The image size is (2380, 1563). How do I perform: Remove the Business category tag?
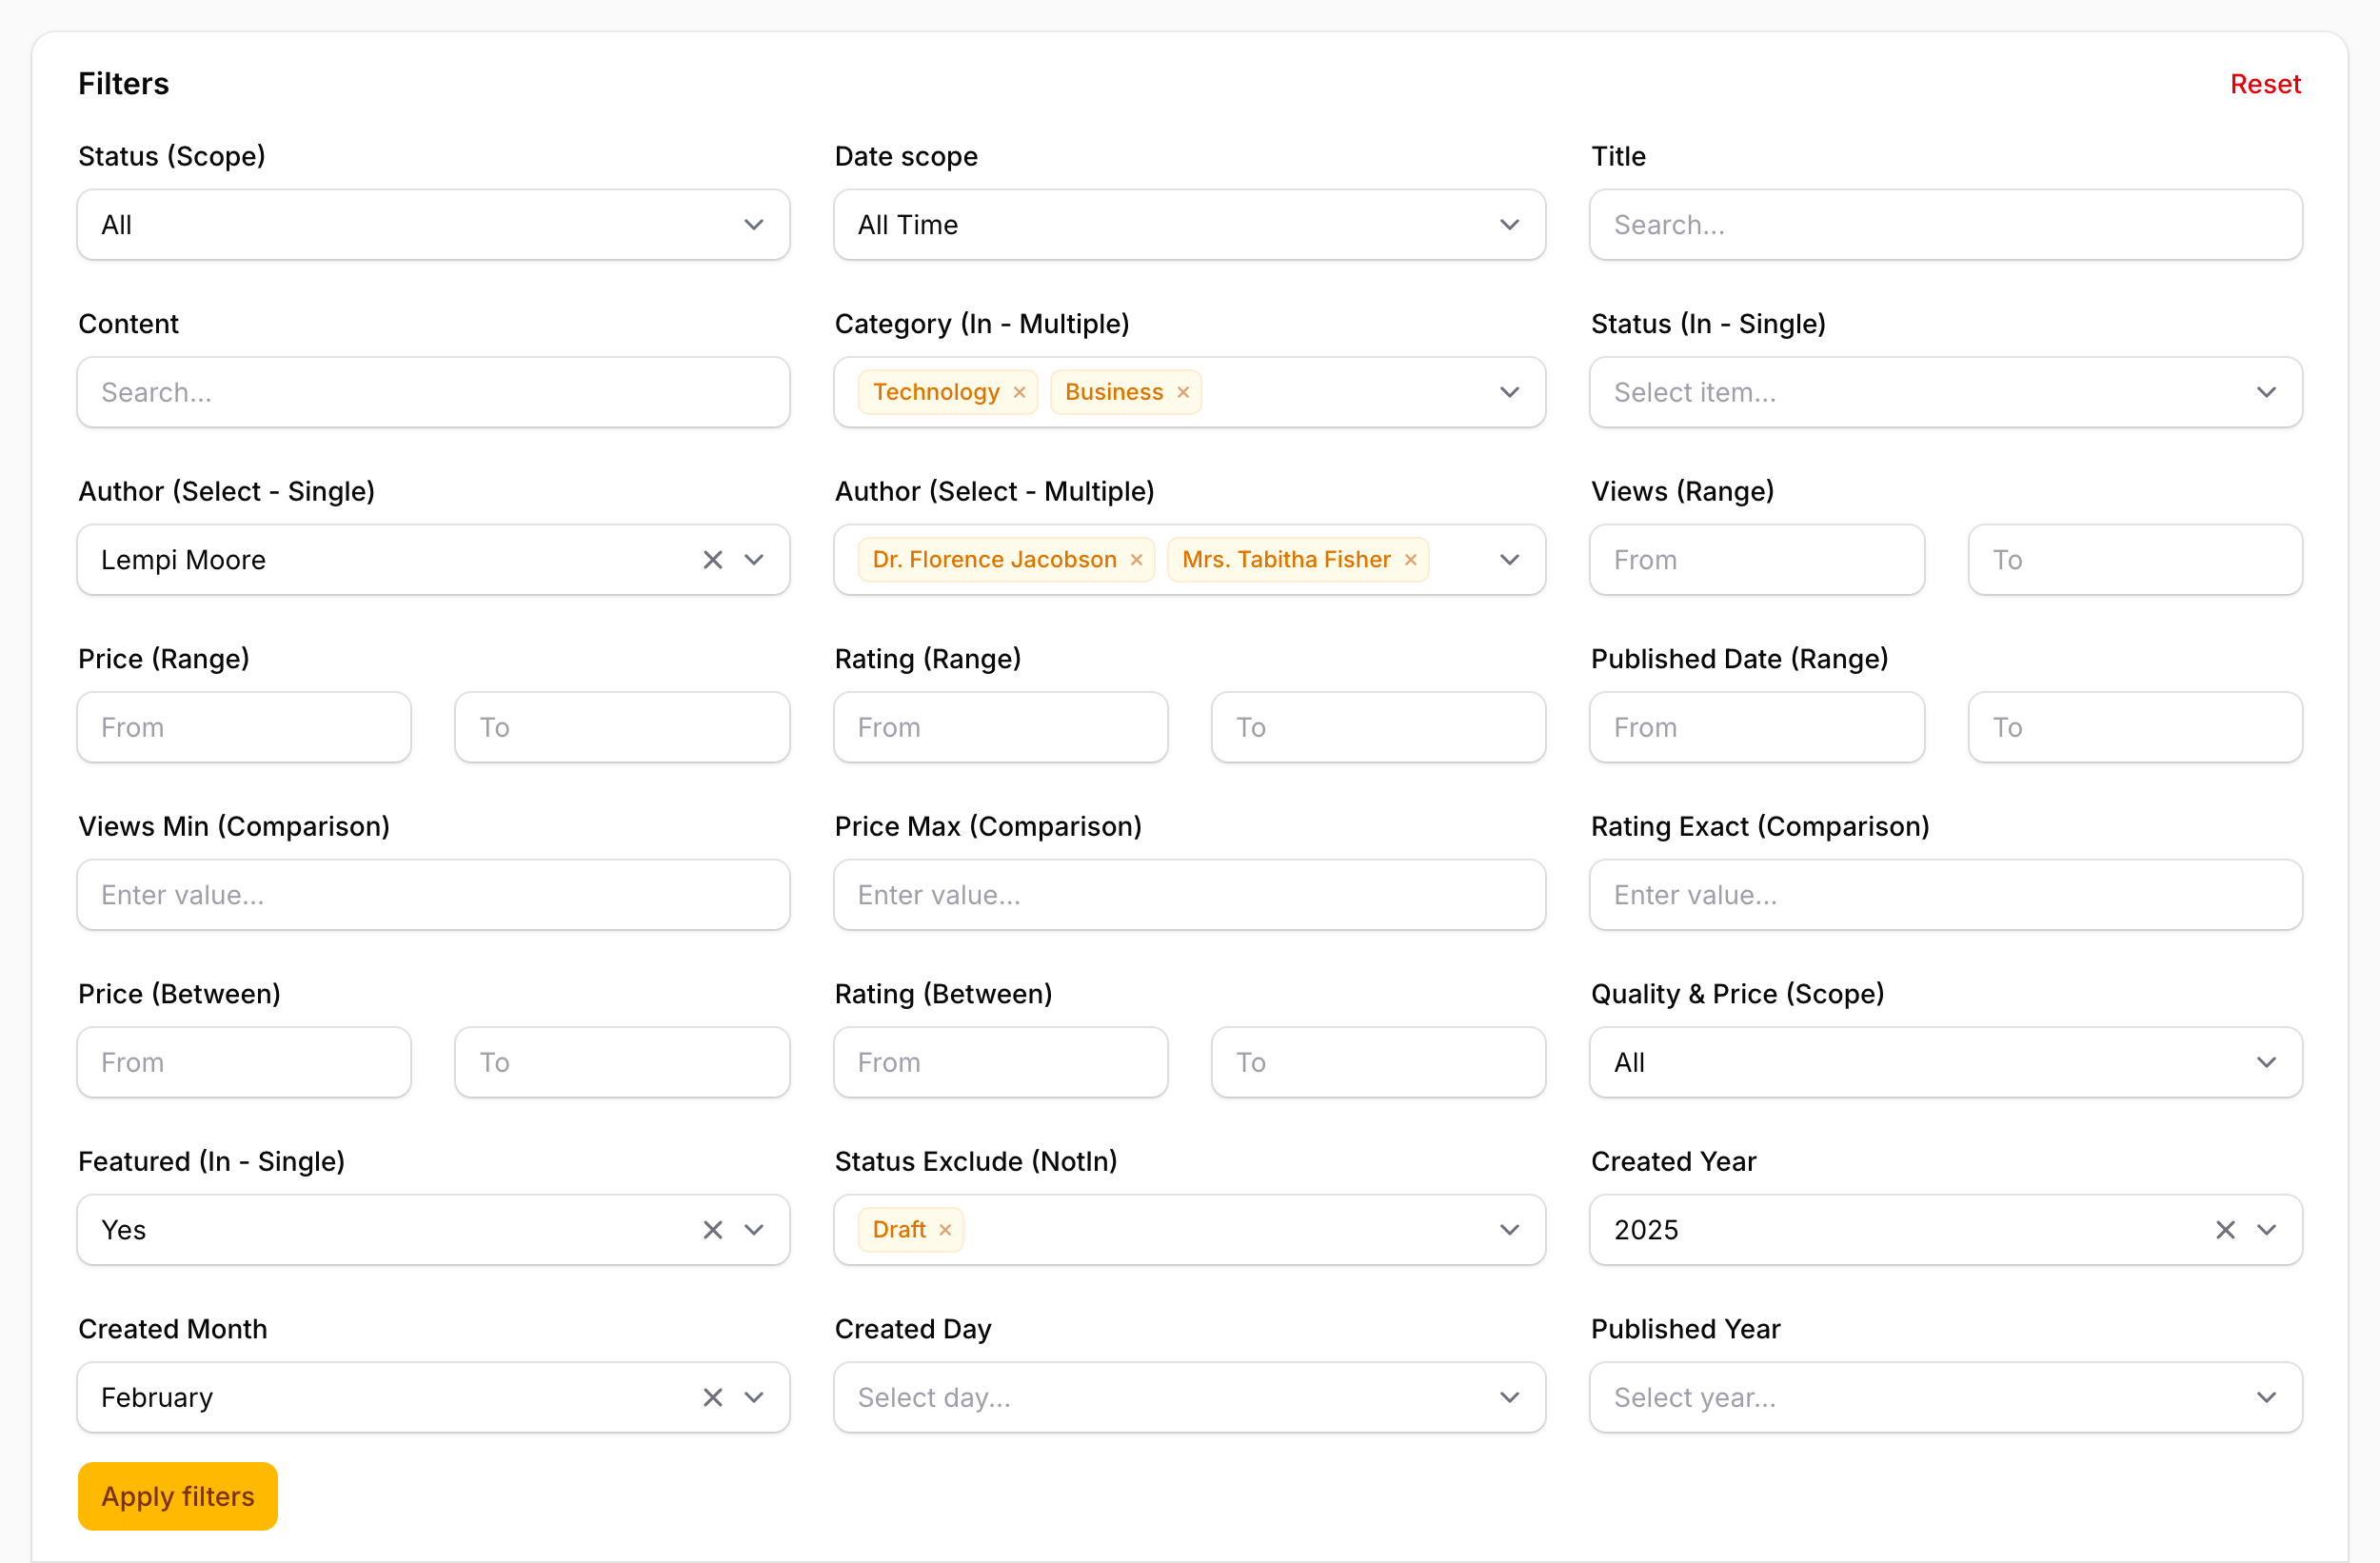pyautogui.click(x=1182, y=392)
